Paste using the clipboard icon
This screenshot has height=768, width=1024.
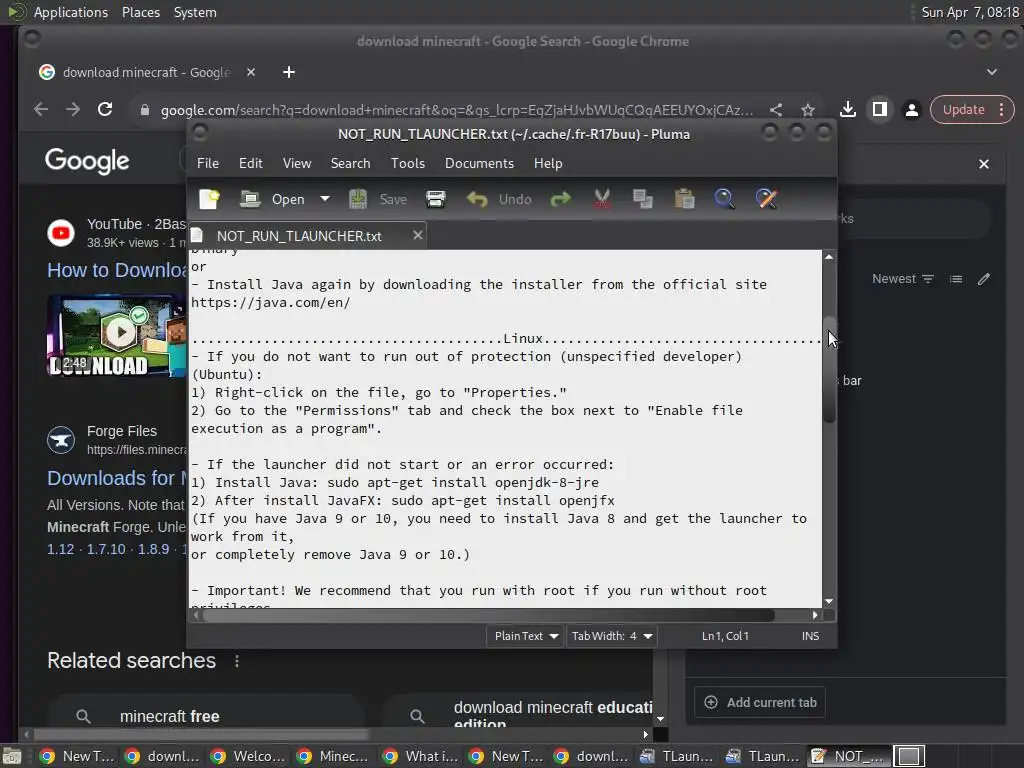click(x=684, y=199)
